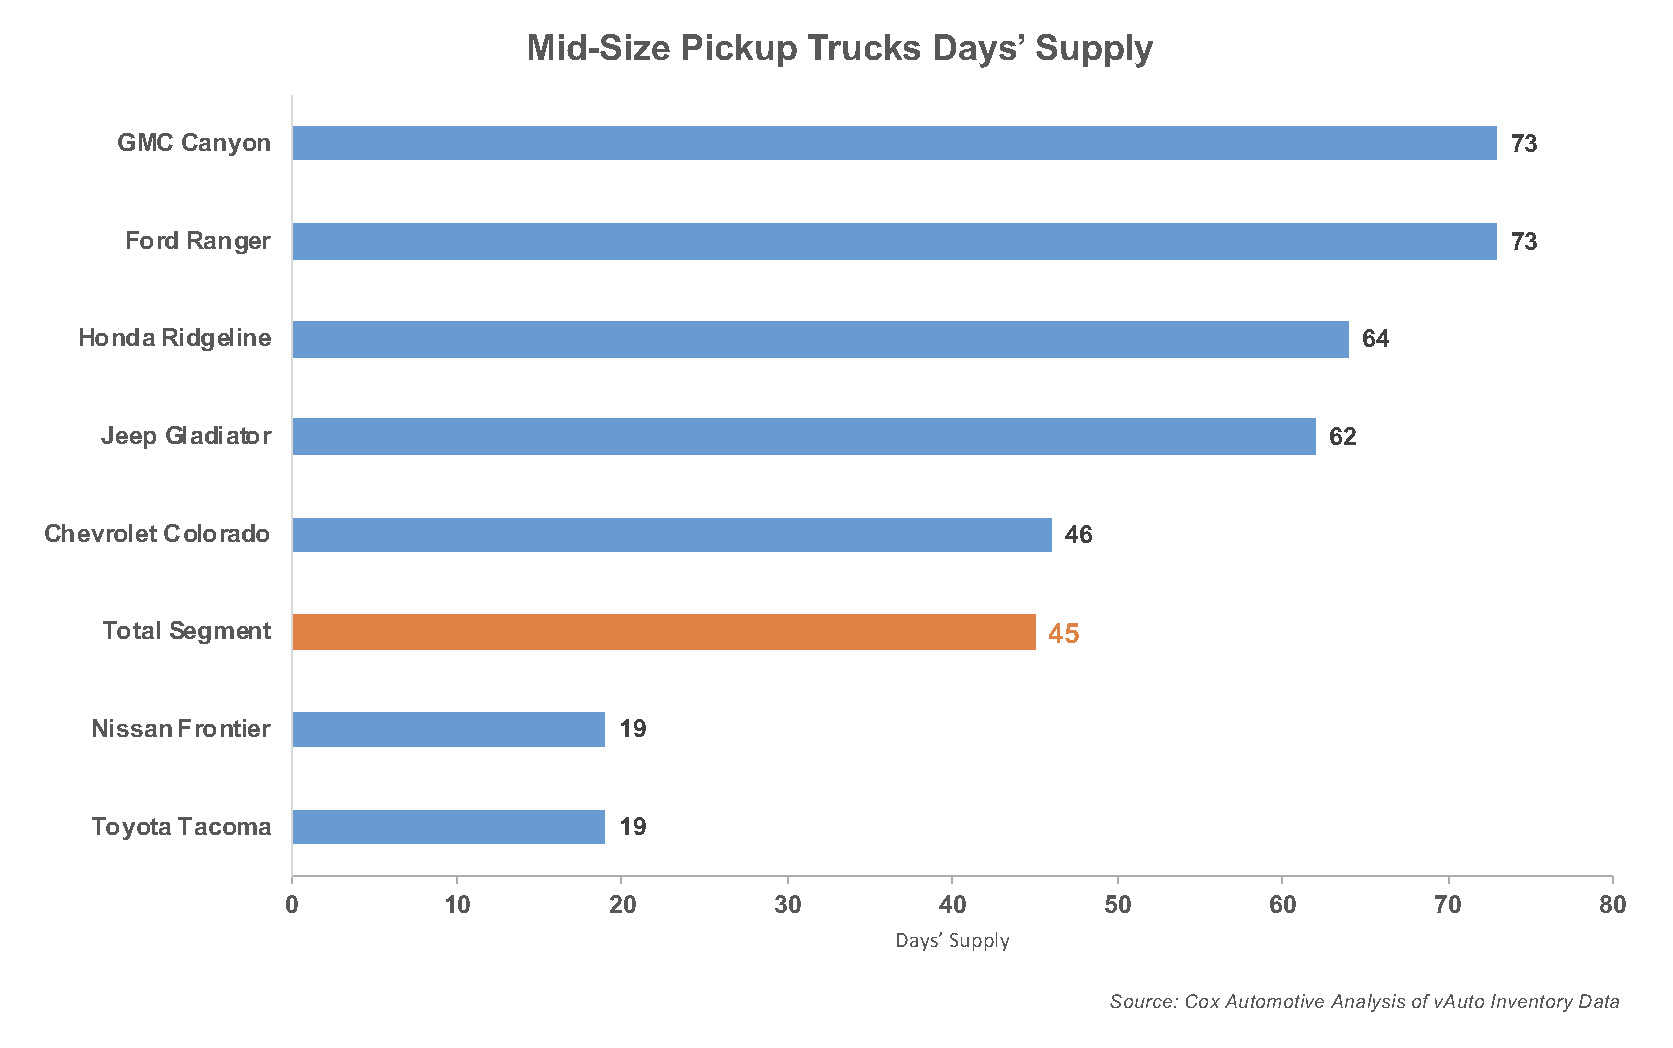This screenshot has height=1048, width=1673.
Task: Click the GMC Canyon bar
Action: coord(894,143)
